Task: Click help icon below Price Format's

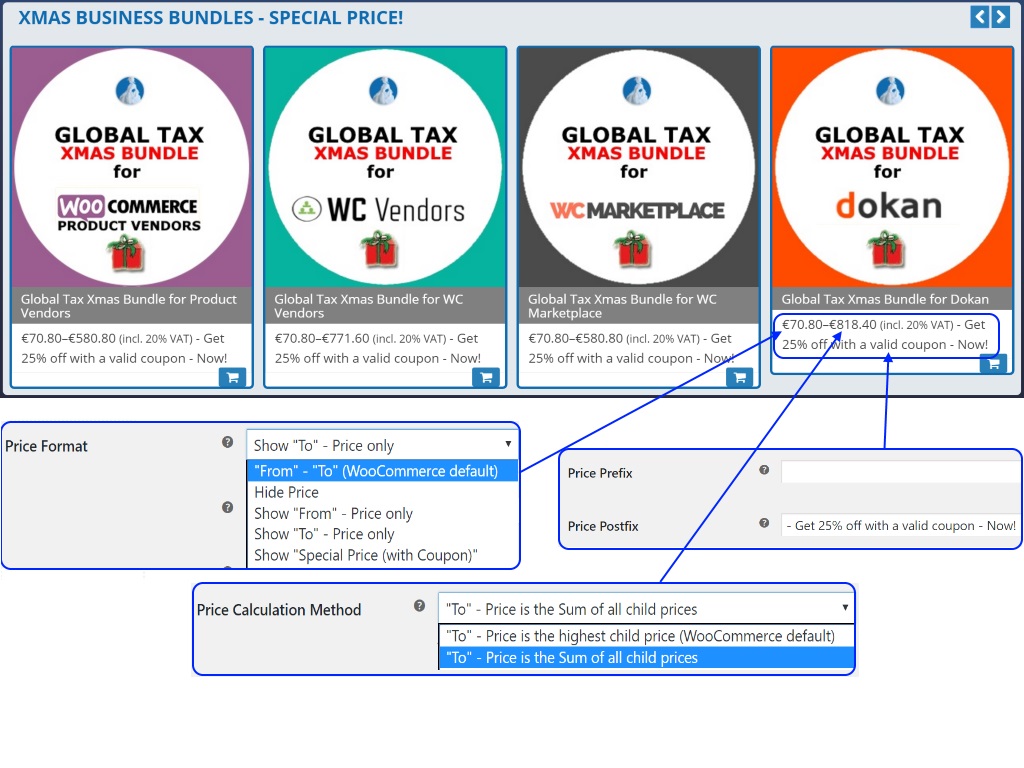Action: (x=227, y=507)
